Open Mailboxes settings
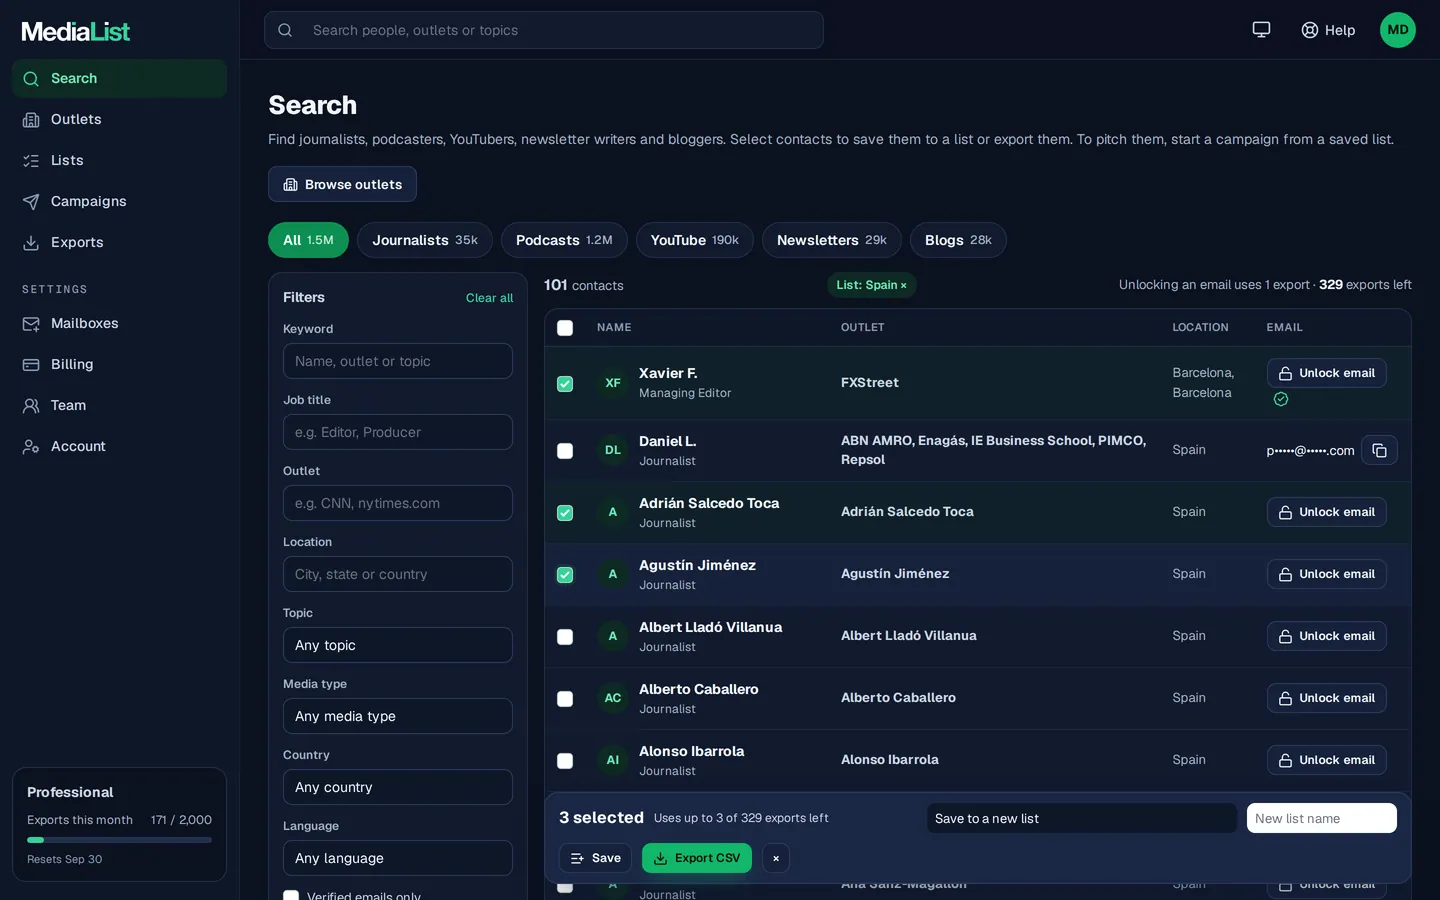Image resolution: width=1440 pixels, height=900 pixels. [x=119, y=323]
